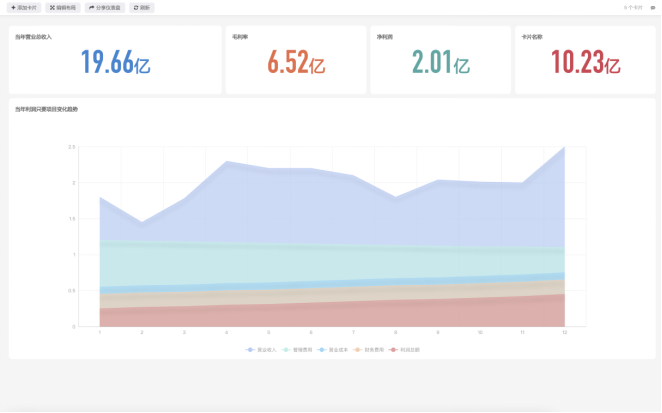Click the 添加卡片 plus button
This screenshot has width=662, height=413.
(x=24, y=8)
